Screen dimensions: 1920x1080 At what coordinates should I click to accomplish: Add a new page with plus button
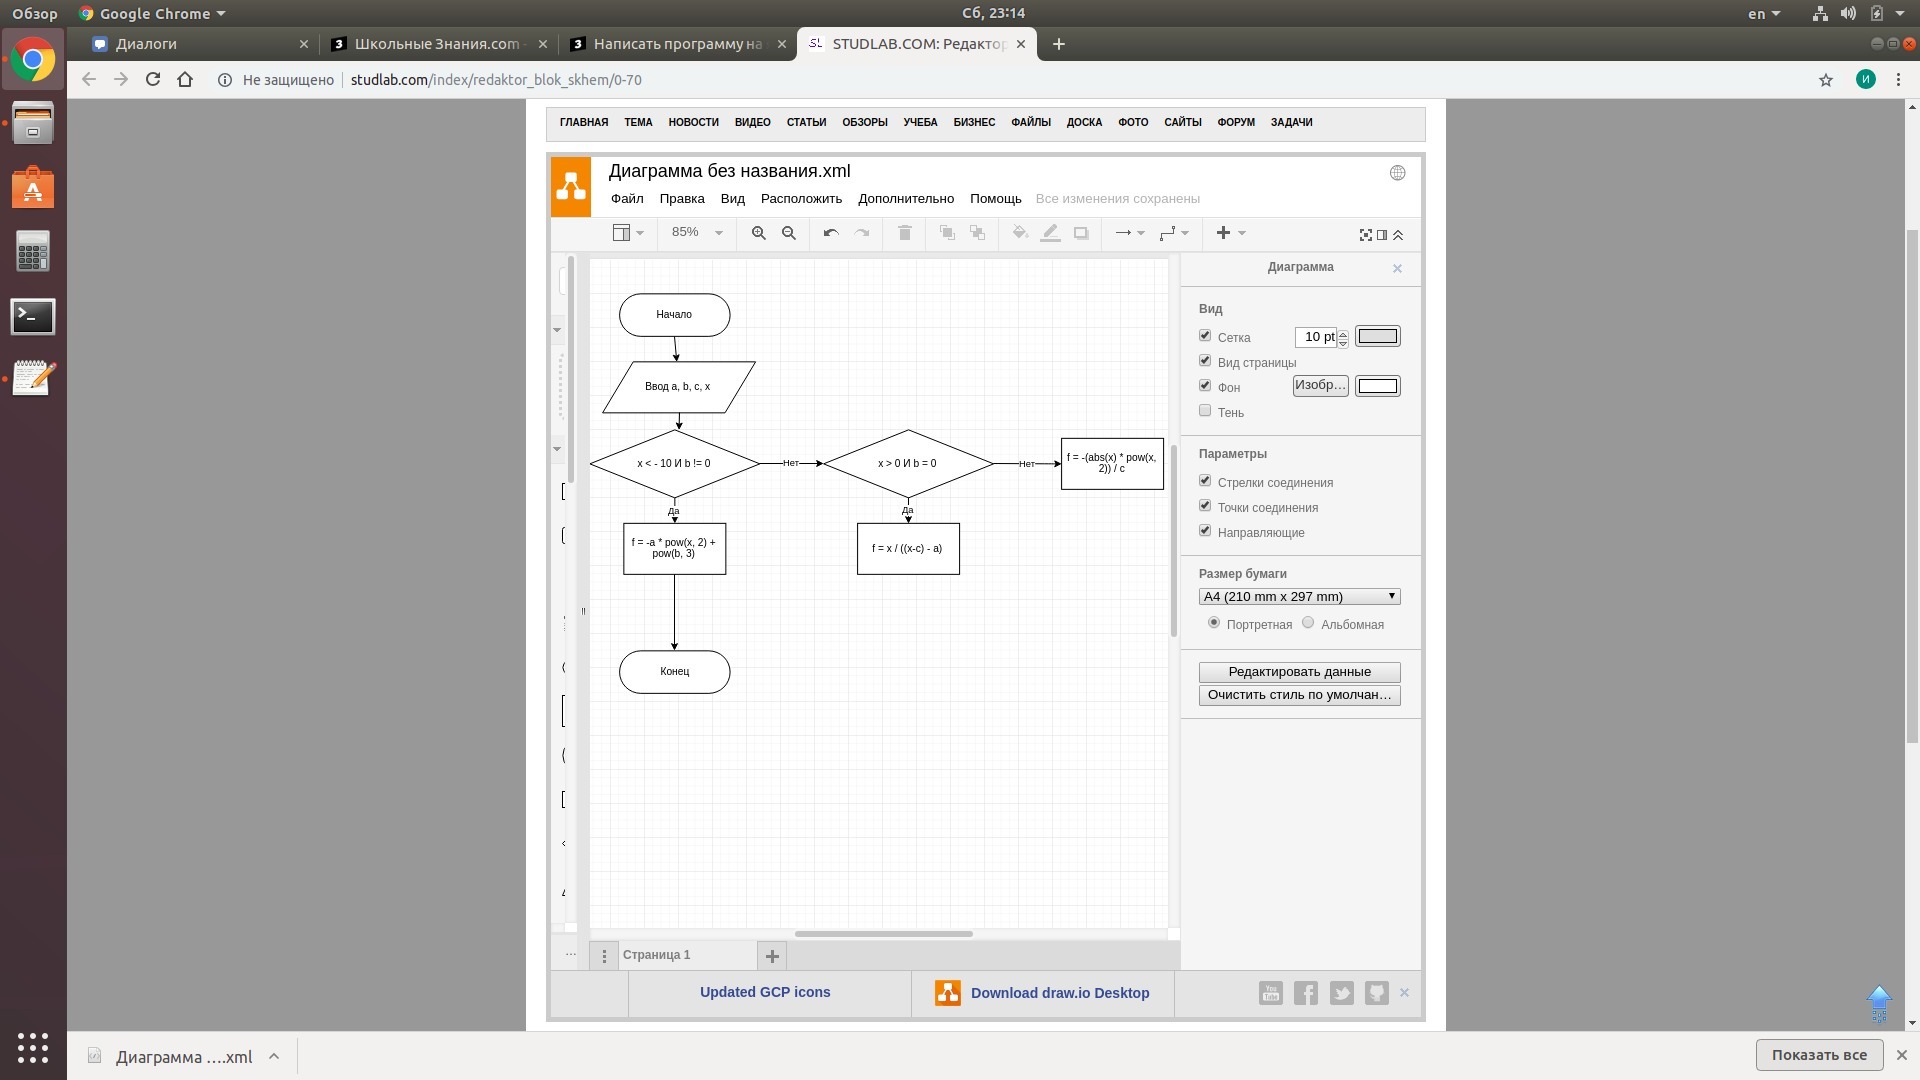[772, 956]
